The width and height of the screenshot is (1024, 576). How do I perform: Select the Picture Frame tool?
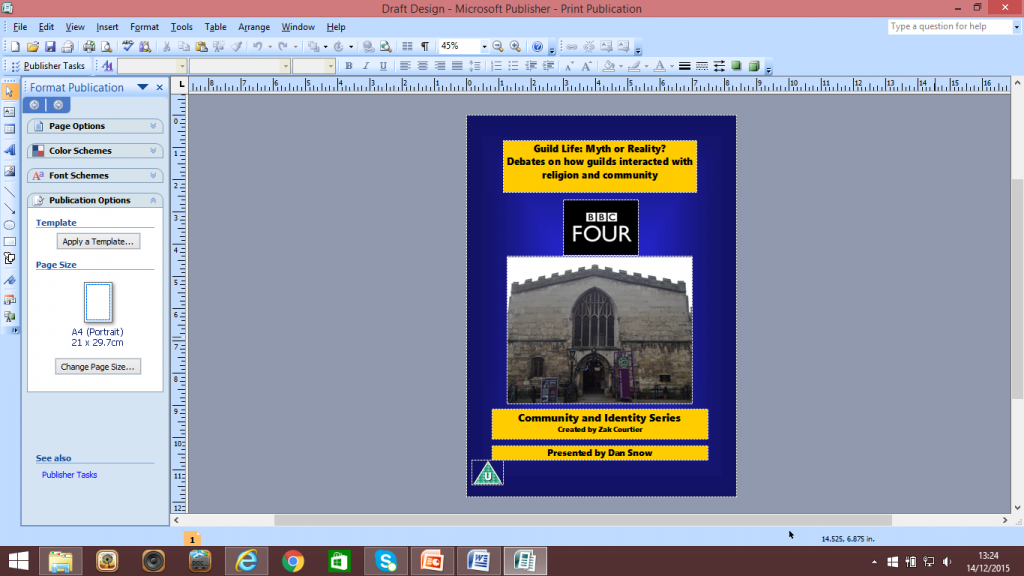click(x=9, y=171)
